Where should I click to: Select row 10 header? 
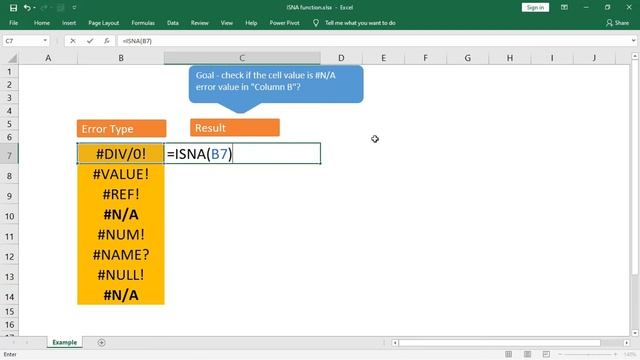tap(9, 216)
